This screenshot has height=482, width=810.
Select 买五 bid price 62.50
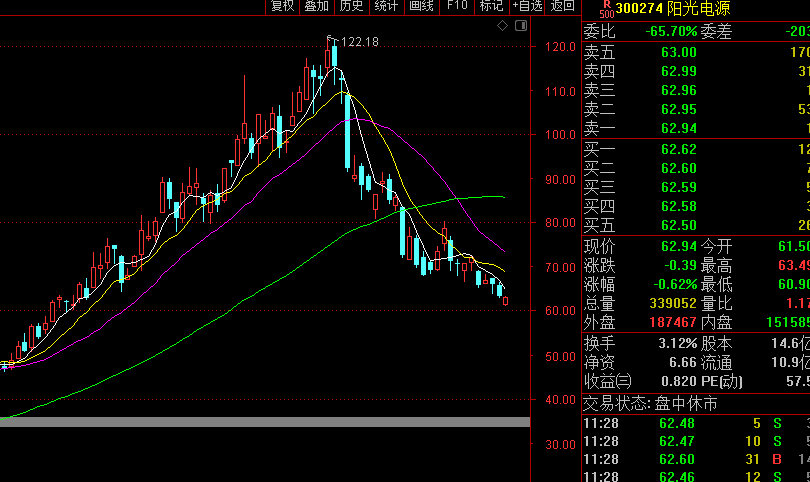pyautogui.click(x=679, y=225)
